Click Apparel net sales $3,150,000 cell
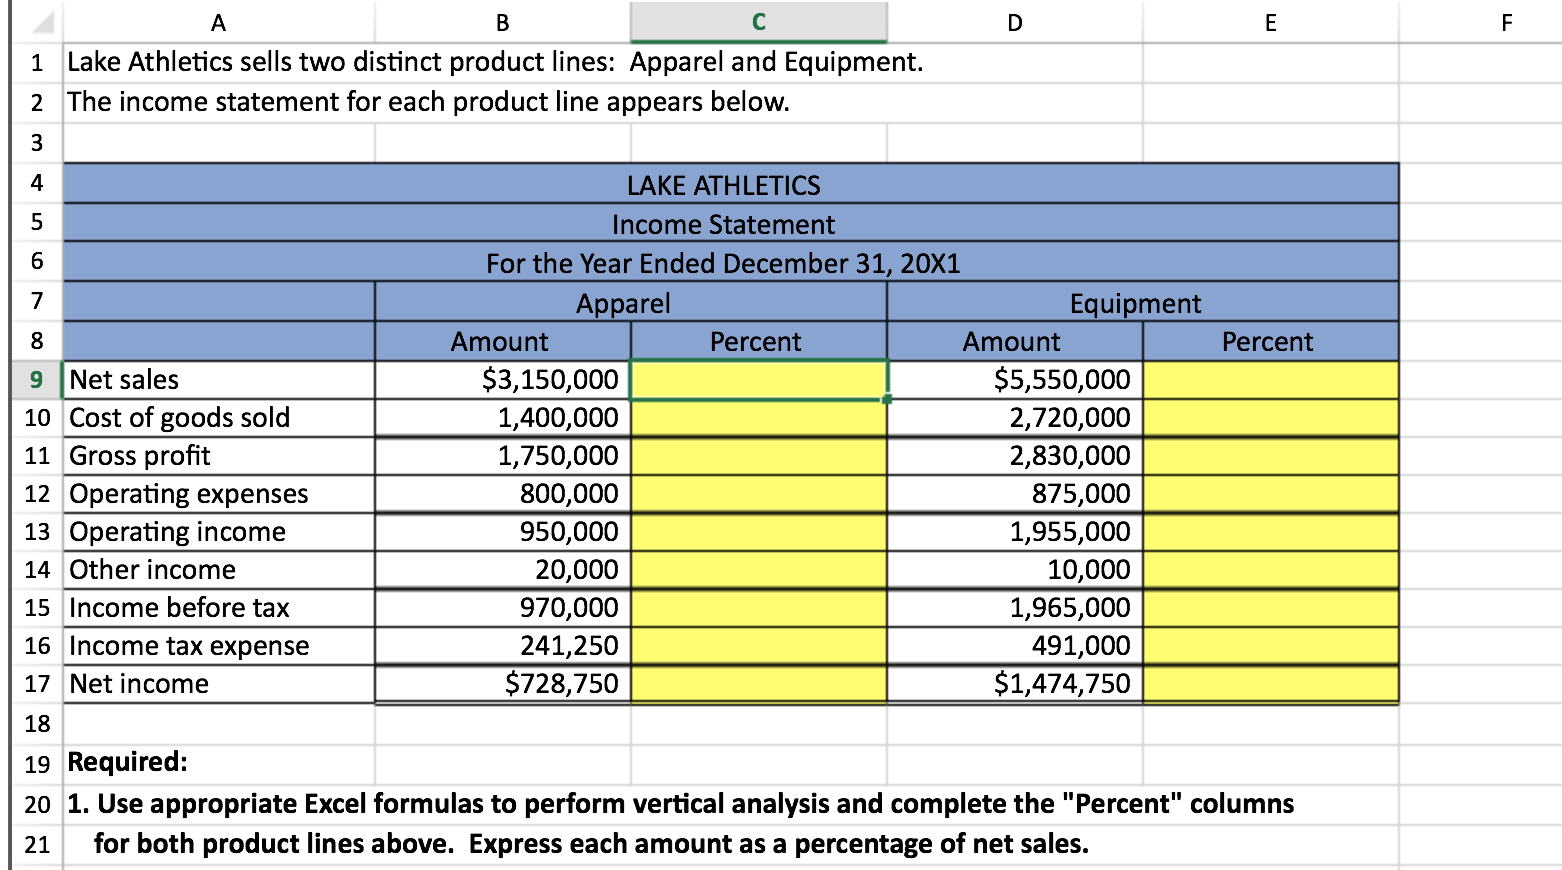This screenshot has width=1562, height=870. (x=503, y=380)
